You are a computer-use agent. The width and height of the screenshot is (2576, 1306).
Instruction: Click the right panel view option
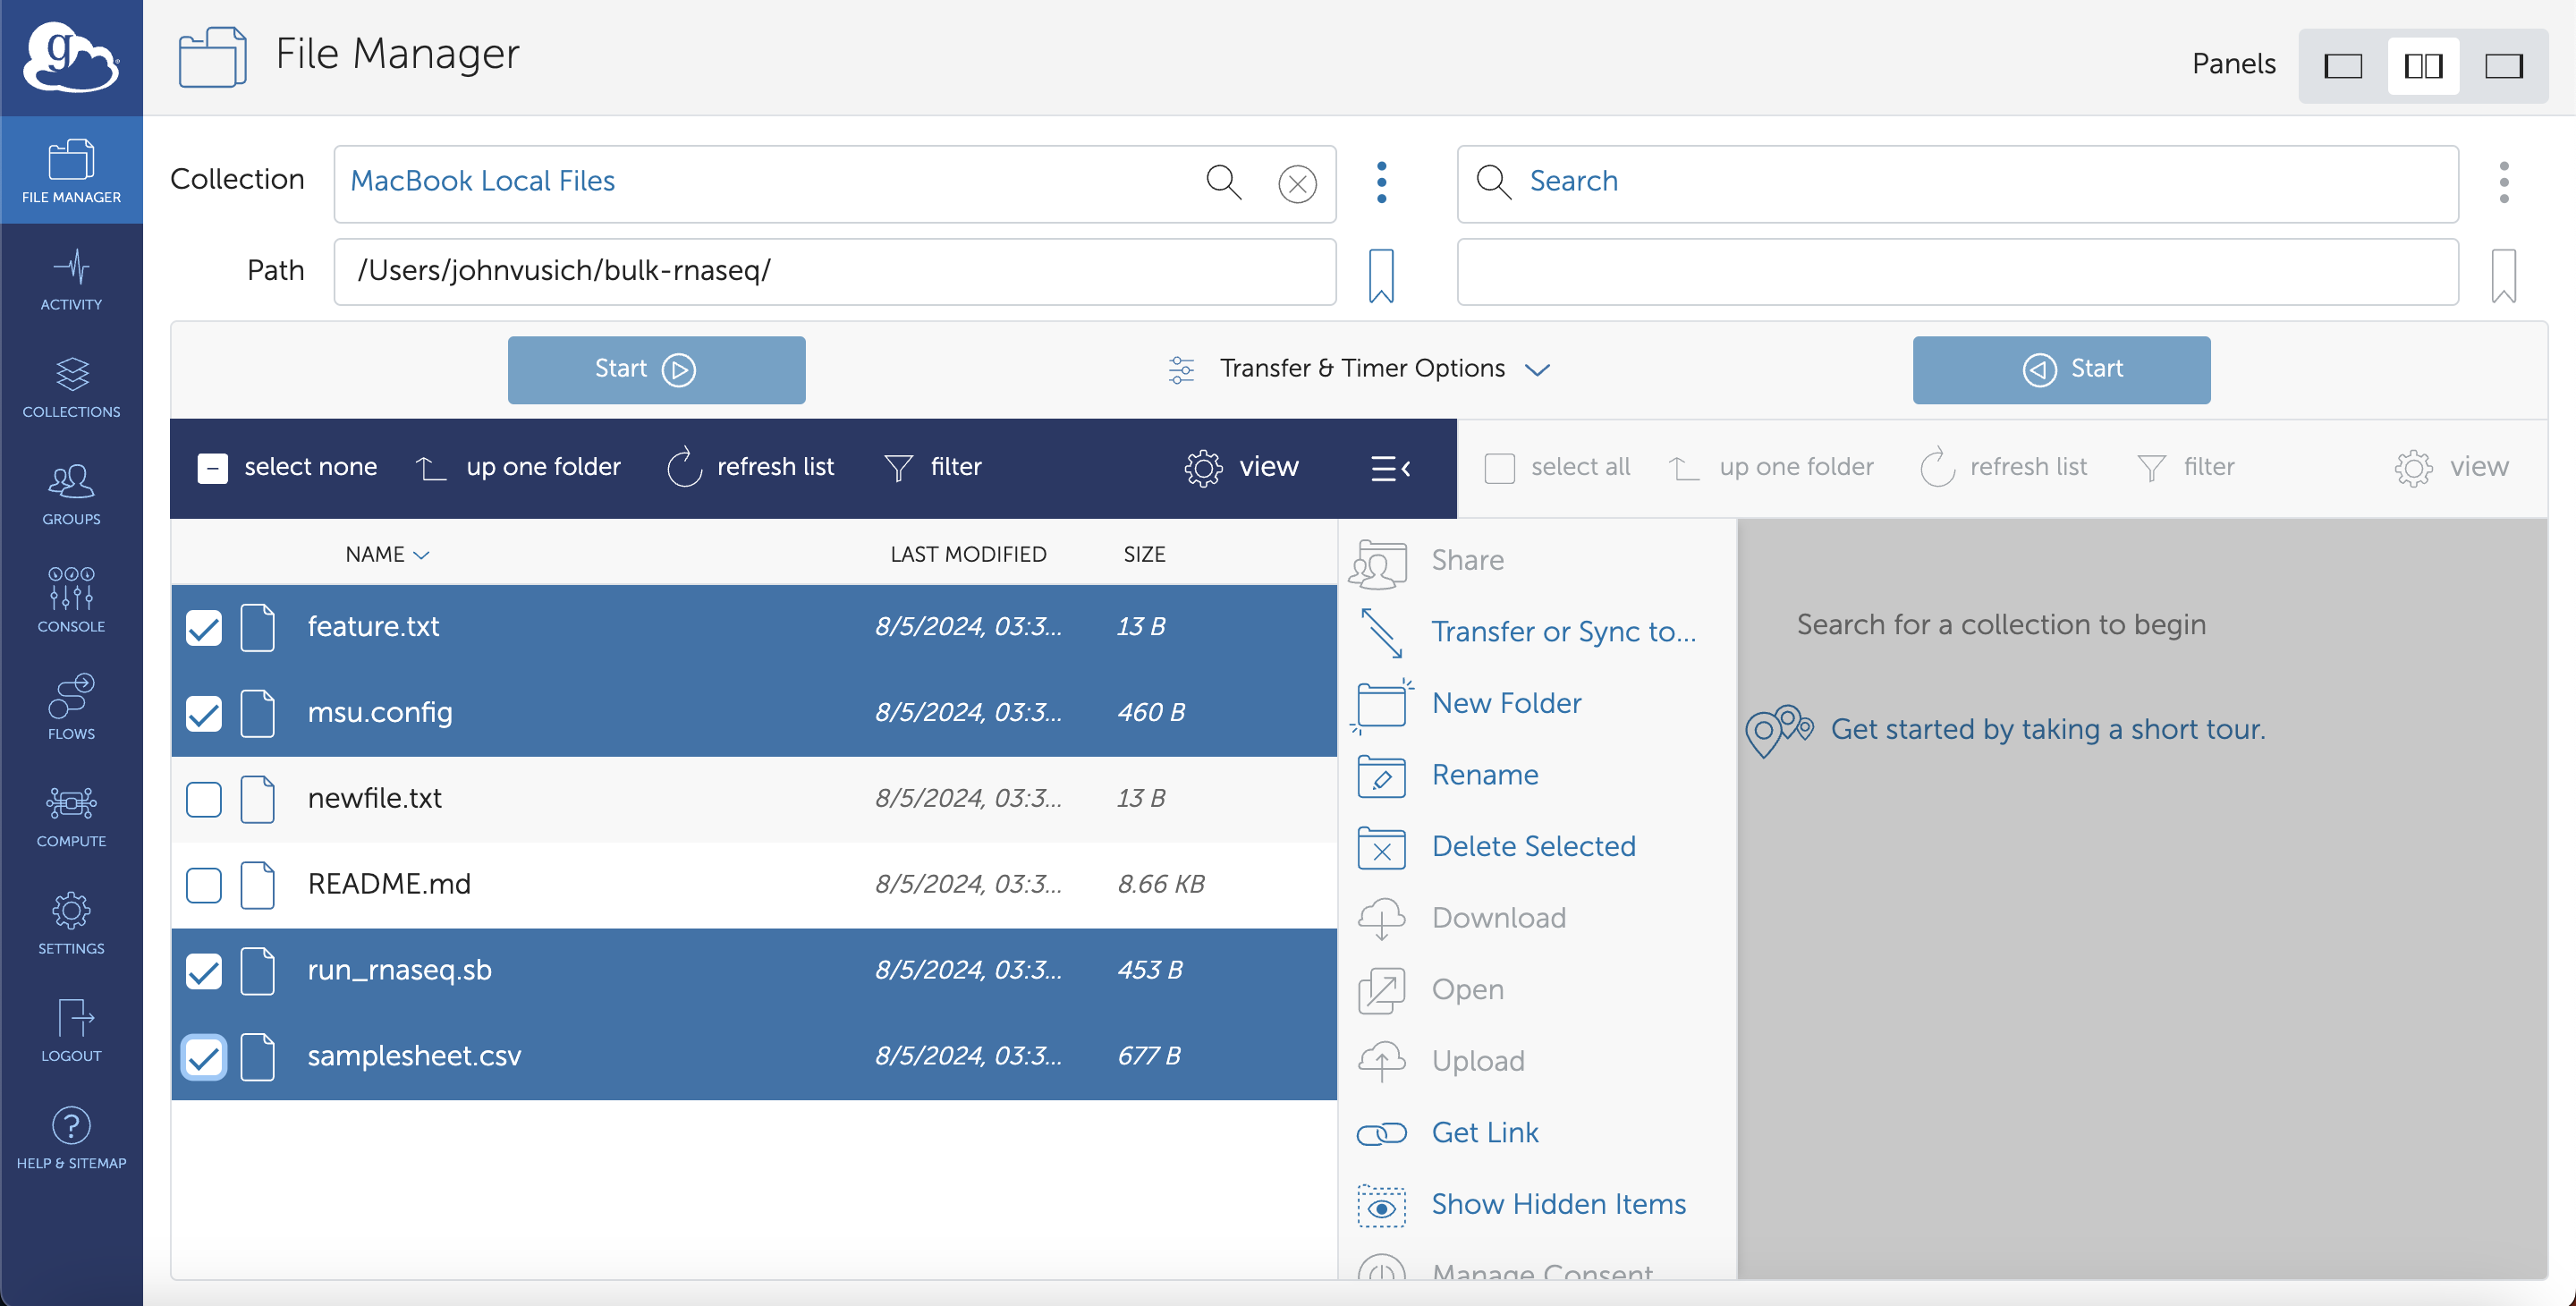2451,467
